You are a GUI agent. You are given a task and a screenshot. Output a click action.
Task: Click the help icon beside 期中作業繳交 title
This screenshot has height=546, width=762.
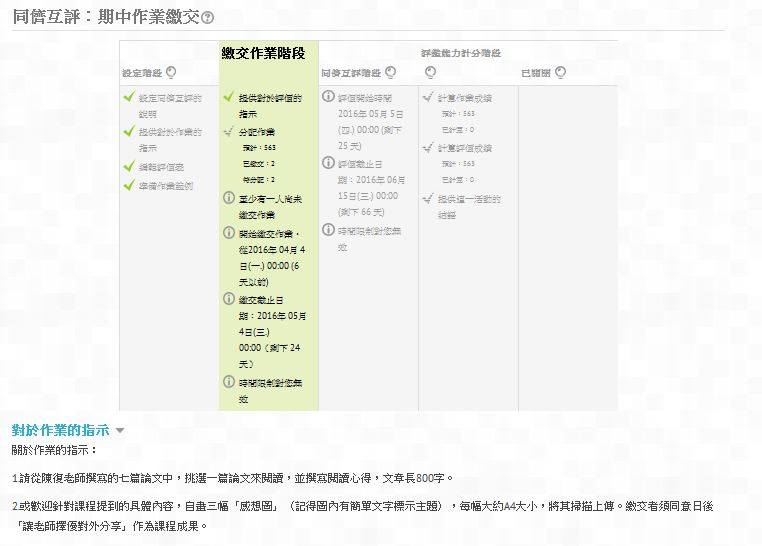tap(208, 18)
